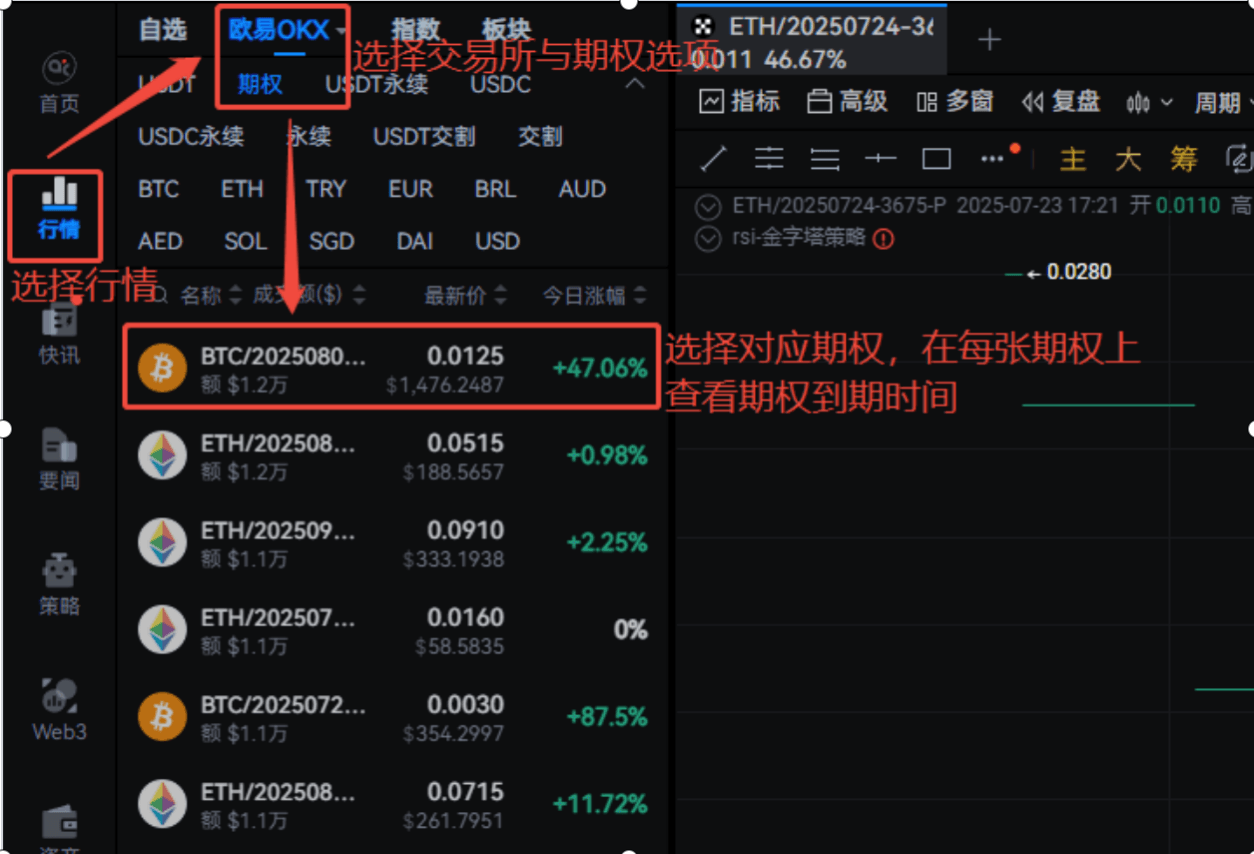Open the 首页 home icon in the sidebar
Image resolution: width=1254 pixels, height=854 pixels.
(x=59, y=82)
